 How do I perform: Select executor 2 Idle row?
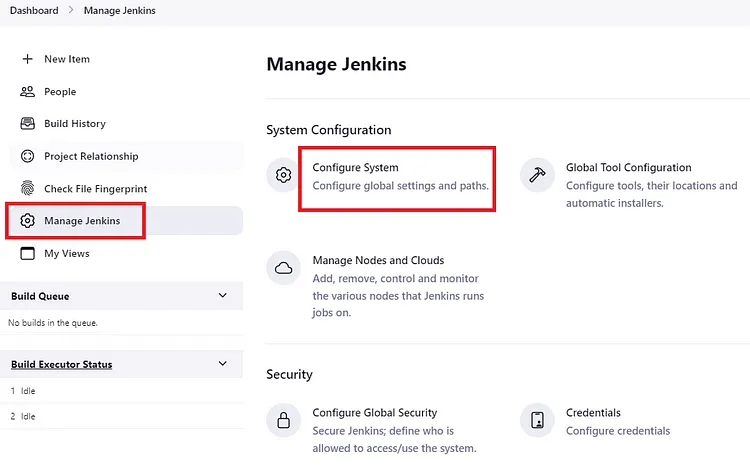click(x=121, y=416)
